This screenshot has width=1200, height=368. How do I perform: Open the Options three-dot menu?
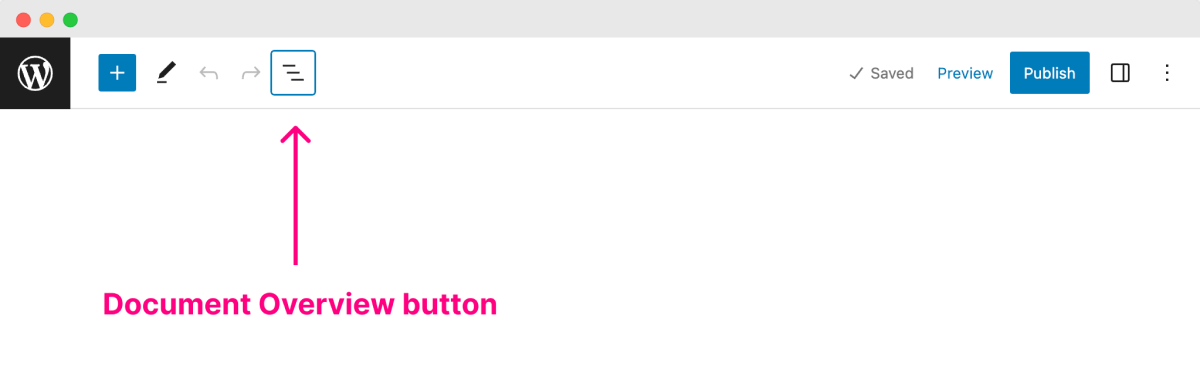(1166, 73)
